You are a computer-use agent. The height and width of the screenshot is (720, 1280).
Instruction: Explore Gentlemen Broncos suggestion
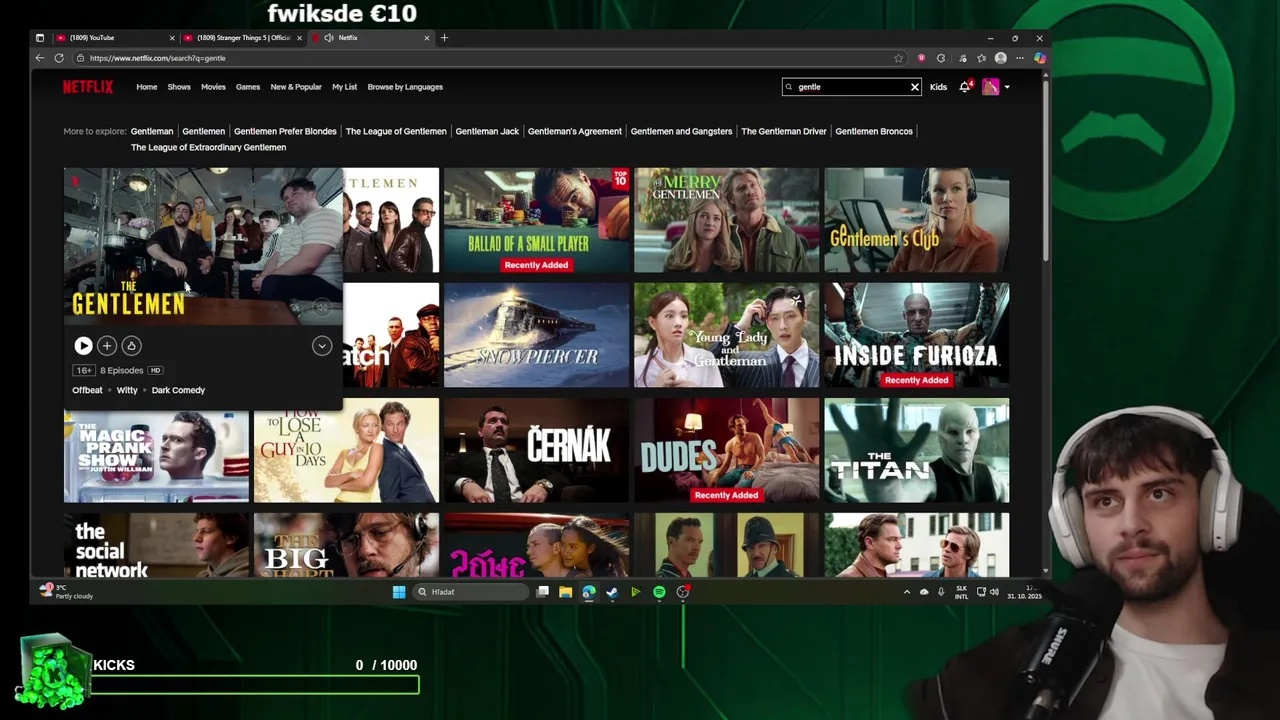[x=874, y=131]
